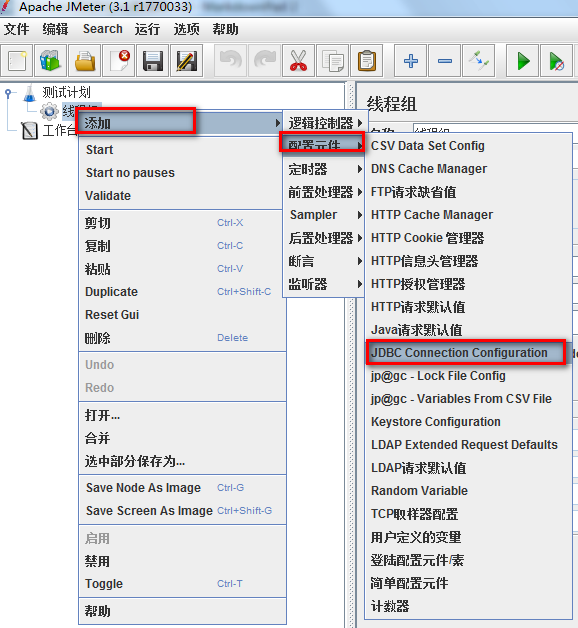
Task: Click the New test plan toolbar icon
Action: point(16,61)
